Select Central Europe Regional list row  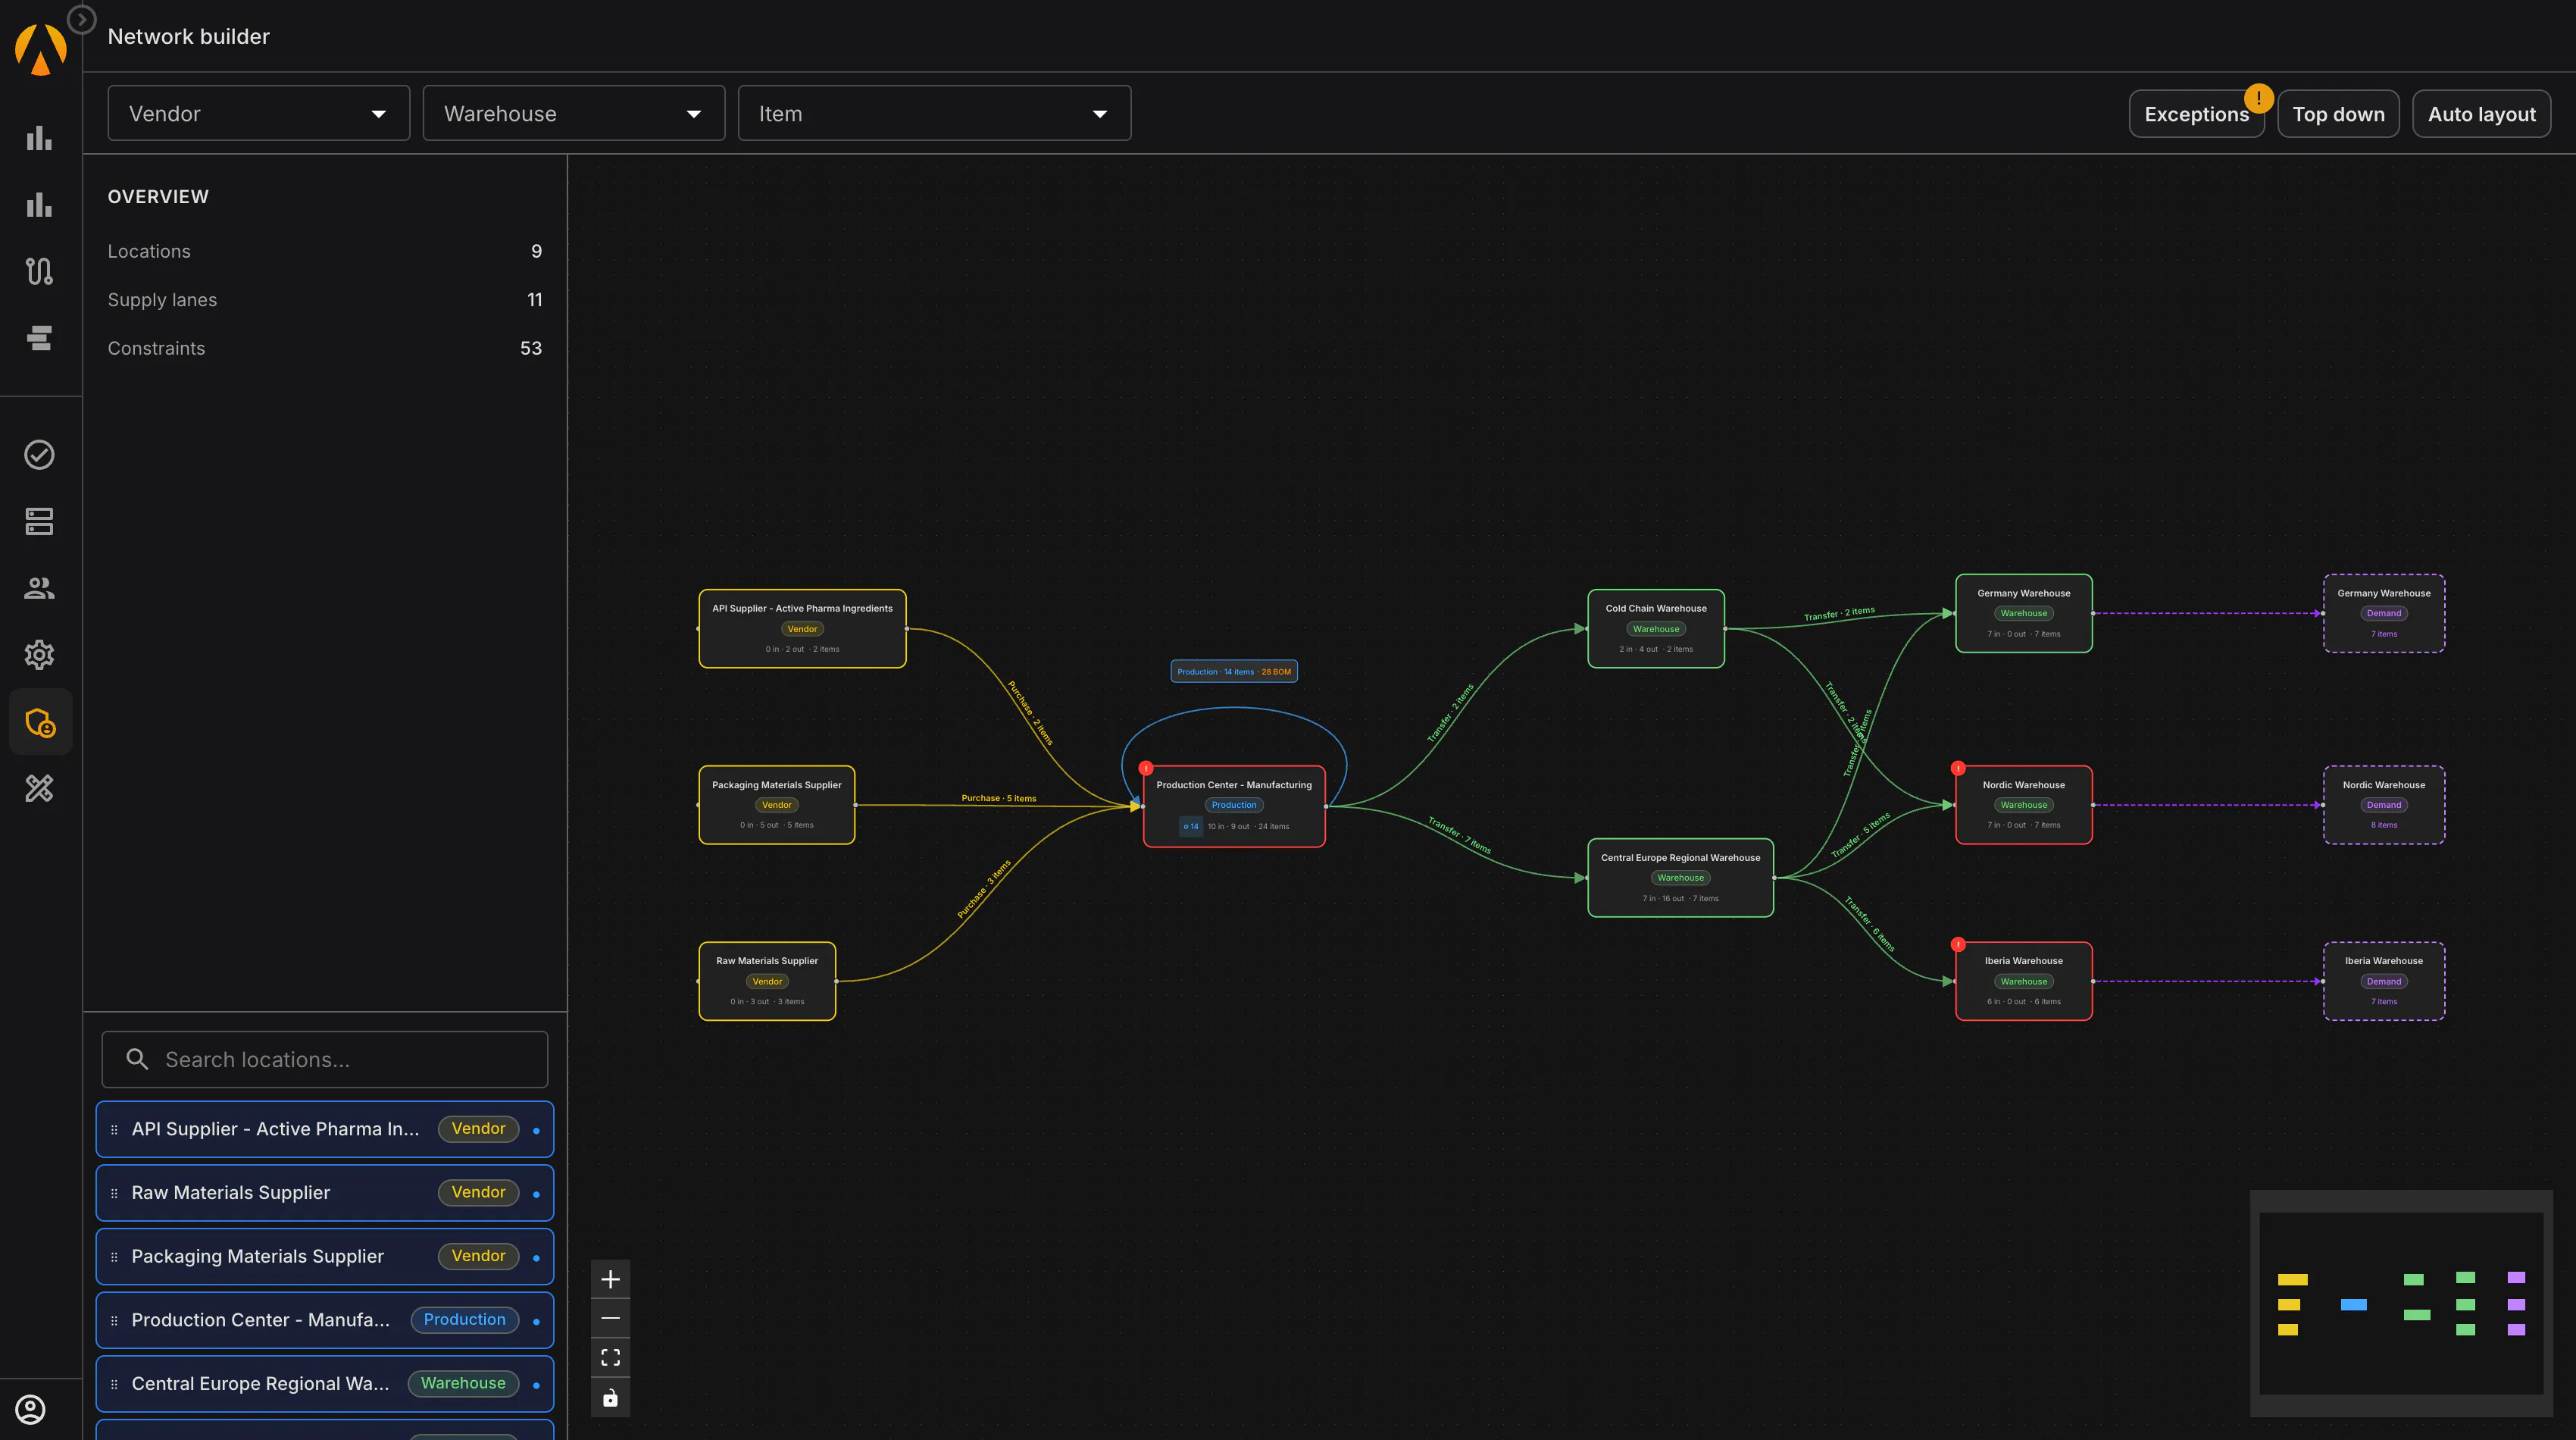[x=325, y=1384]
